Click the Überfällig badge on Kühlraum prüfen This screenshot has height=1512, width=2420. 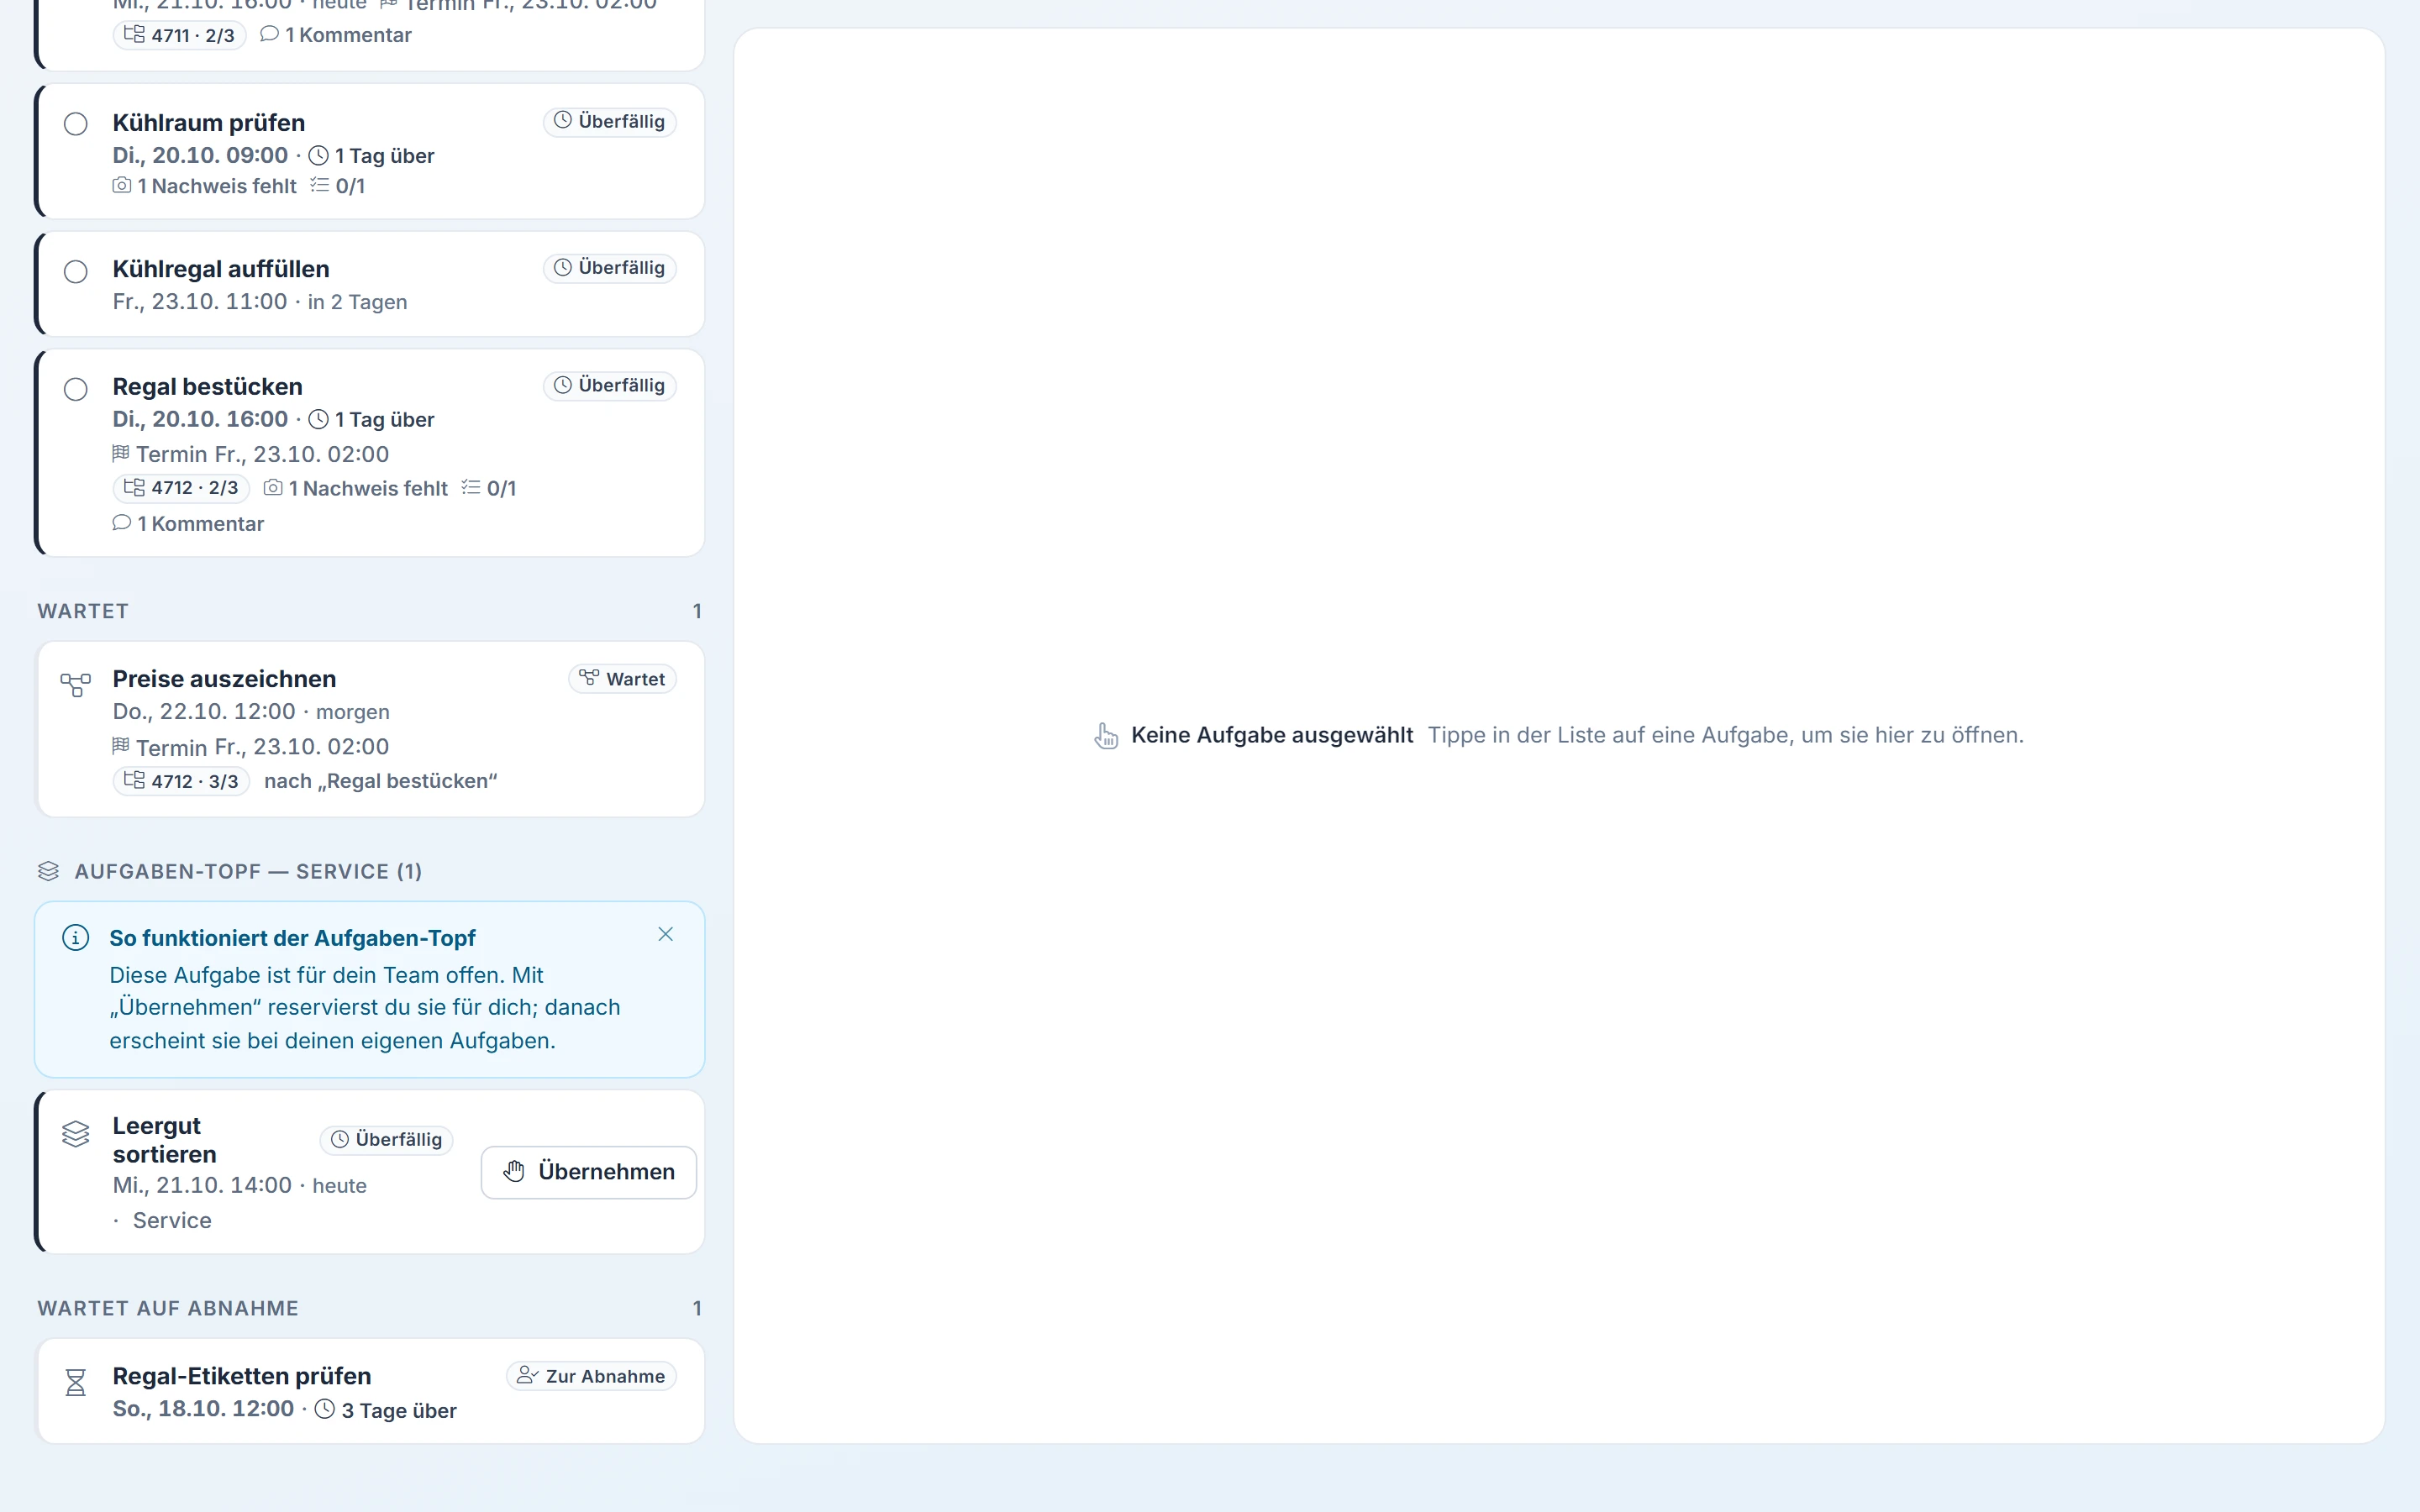pyautogui.click(x=610, y=121)
